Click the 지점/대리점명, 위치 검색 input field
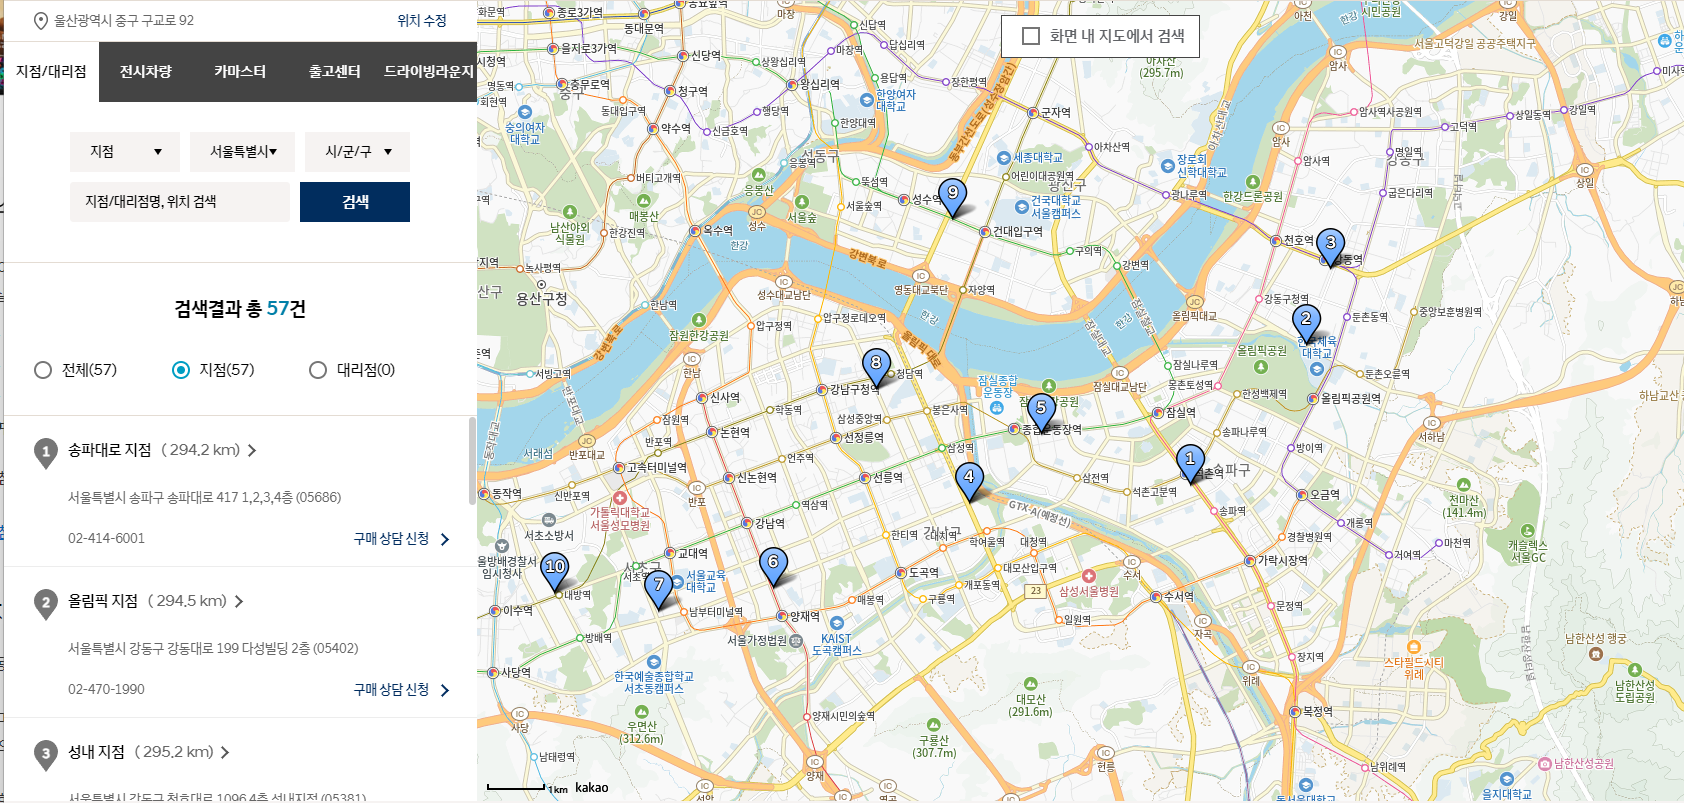Image resolution: width=1684 pixels, height=803 pixels. 180,202
